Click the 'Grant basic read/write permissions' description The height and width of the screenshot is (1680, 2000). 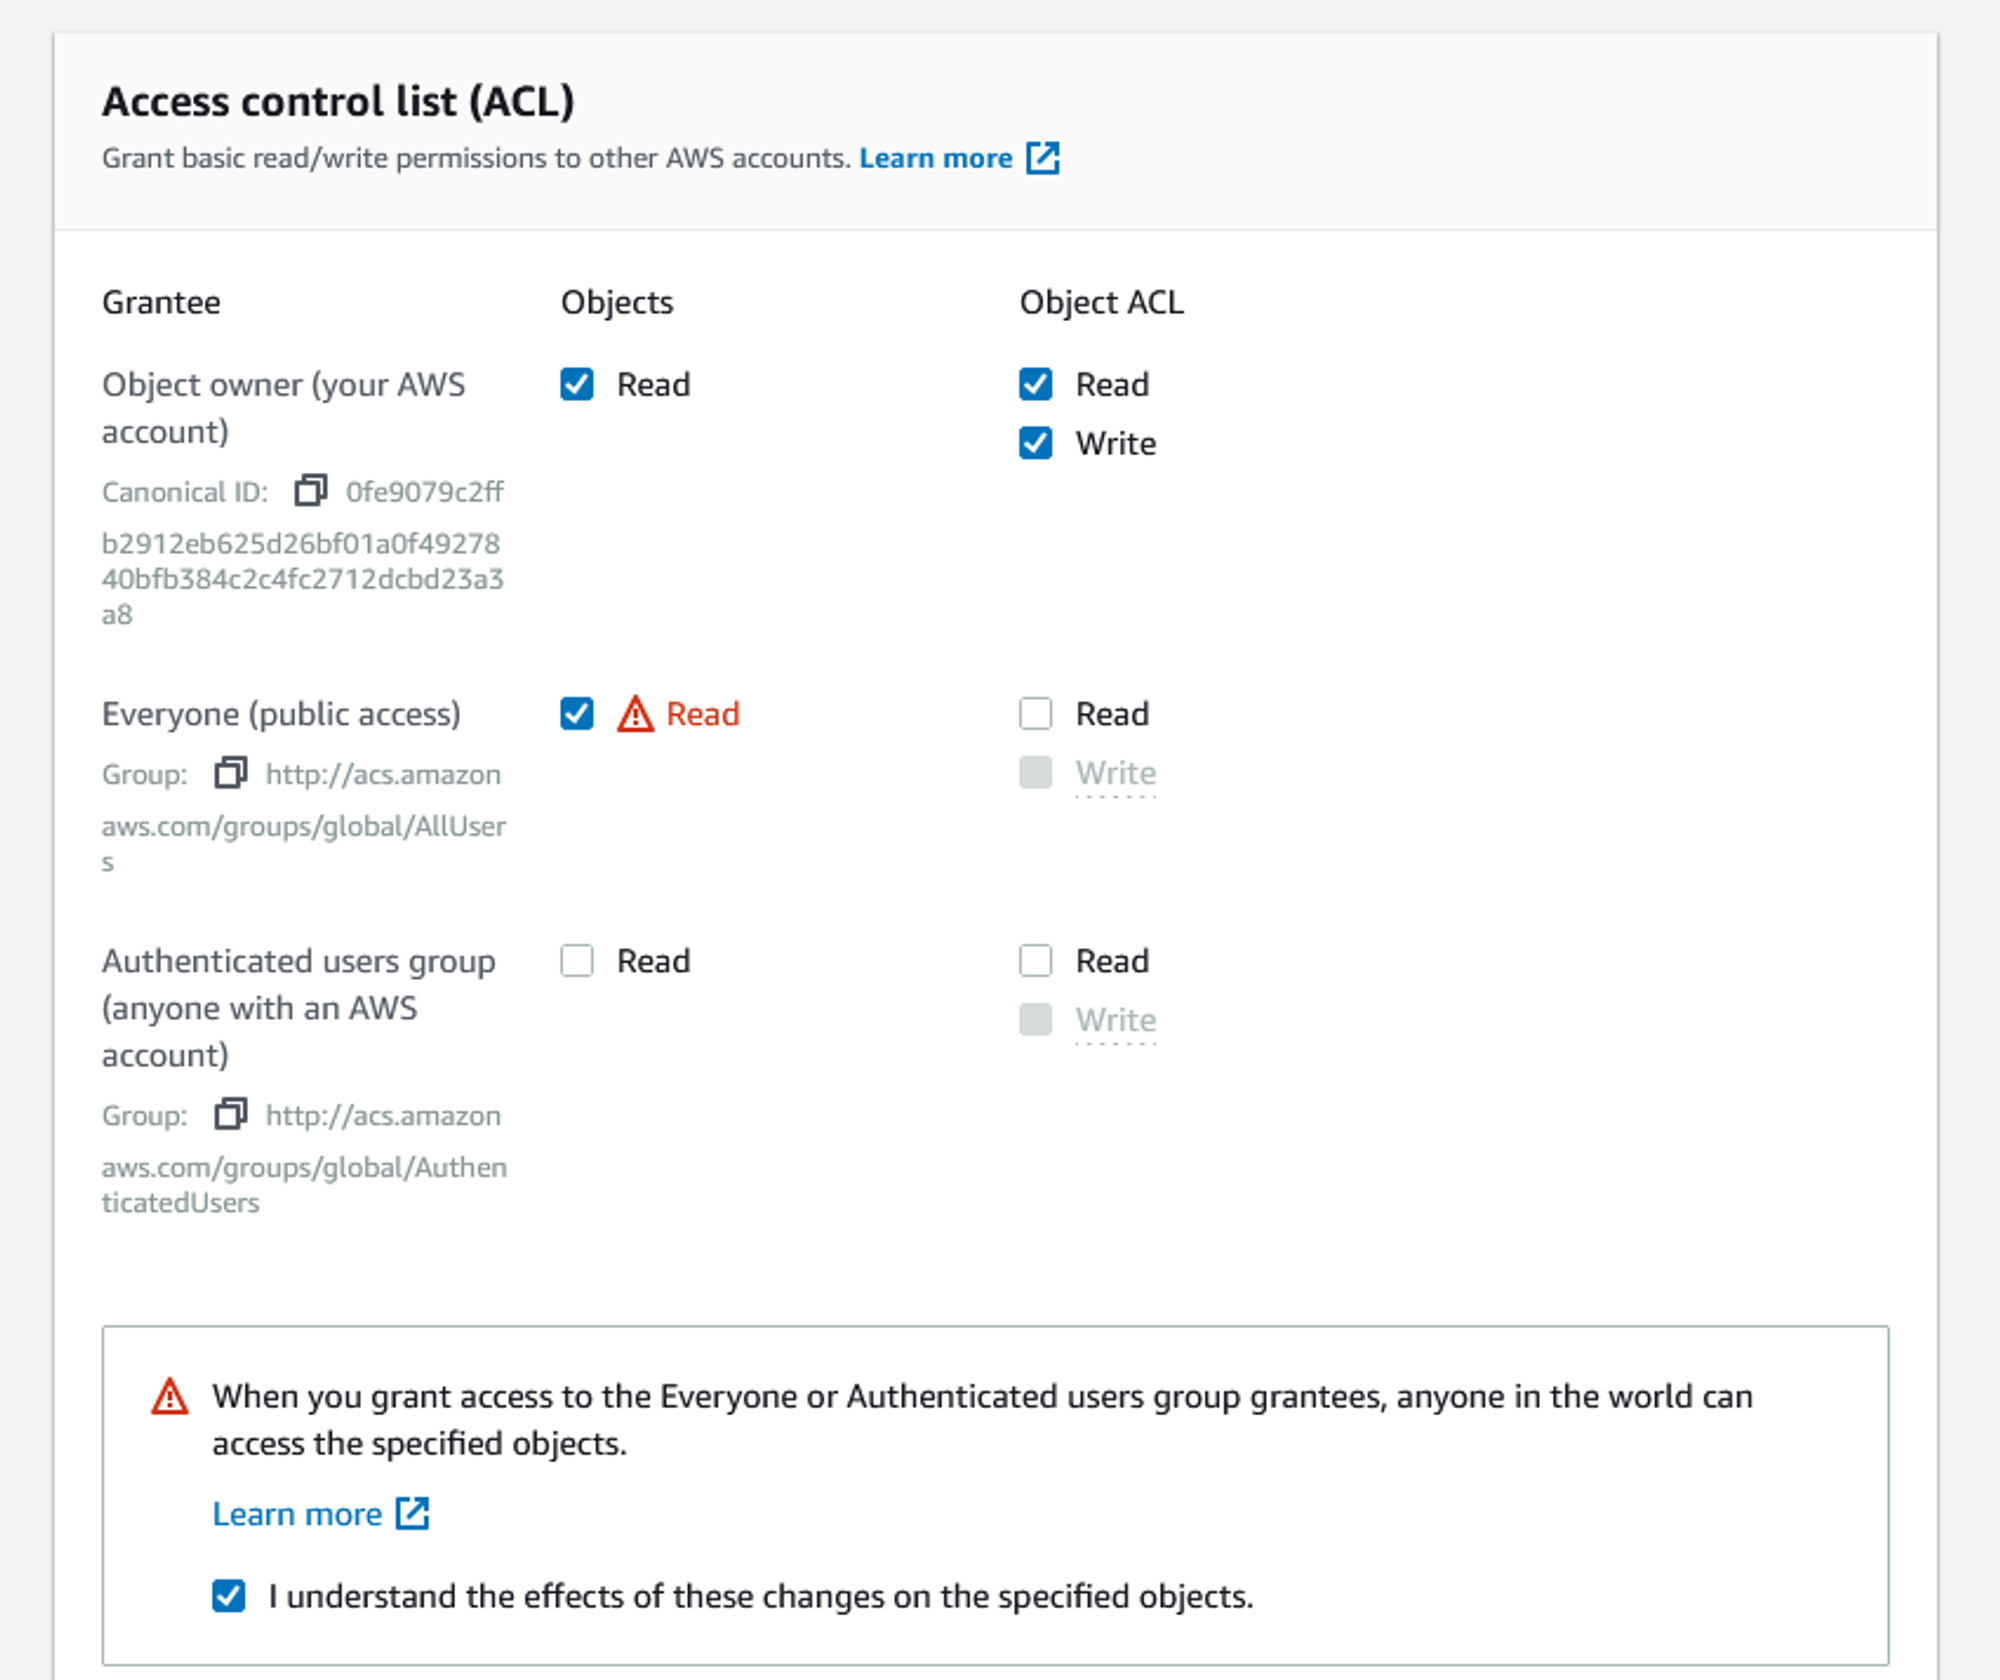(476, 158)
